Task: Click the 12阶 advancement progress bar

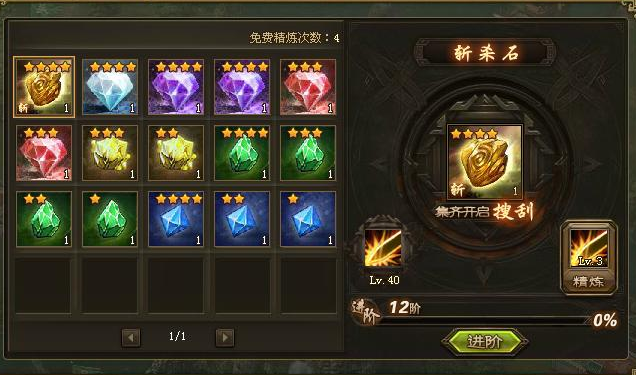Action: pos(485,320)
